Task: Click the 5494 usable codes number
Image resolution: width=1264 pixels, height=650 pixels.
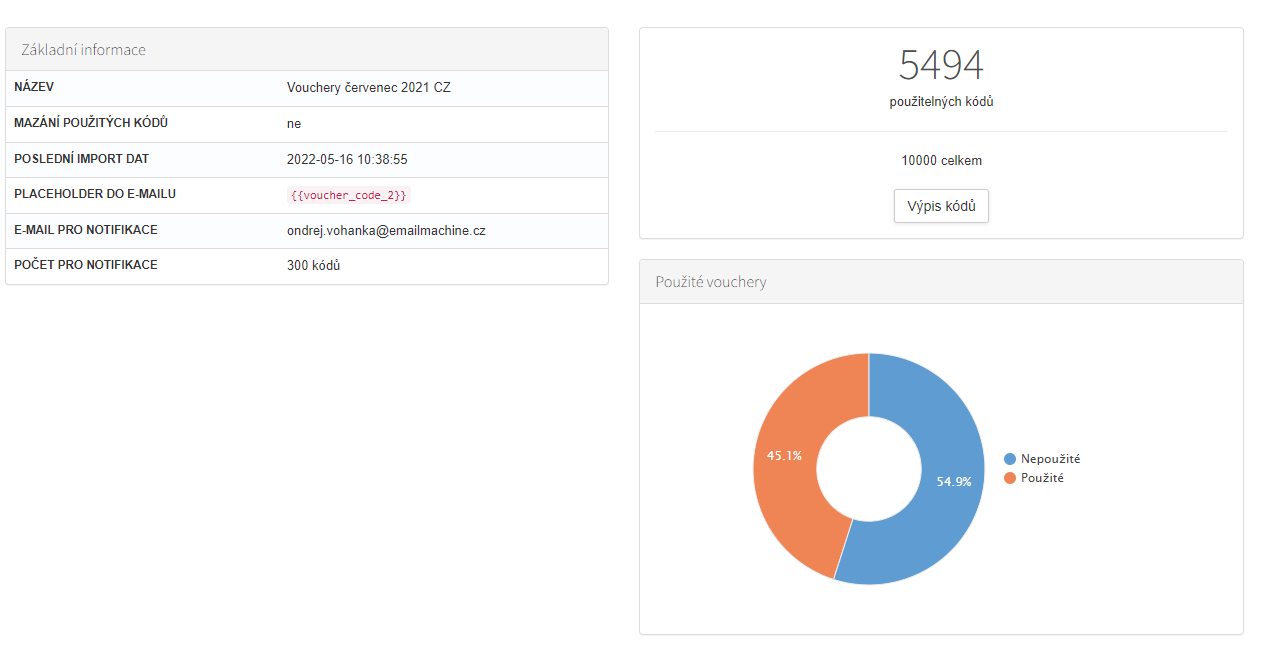Action: 940,65
